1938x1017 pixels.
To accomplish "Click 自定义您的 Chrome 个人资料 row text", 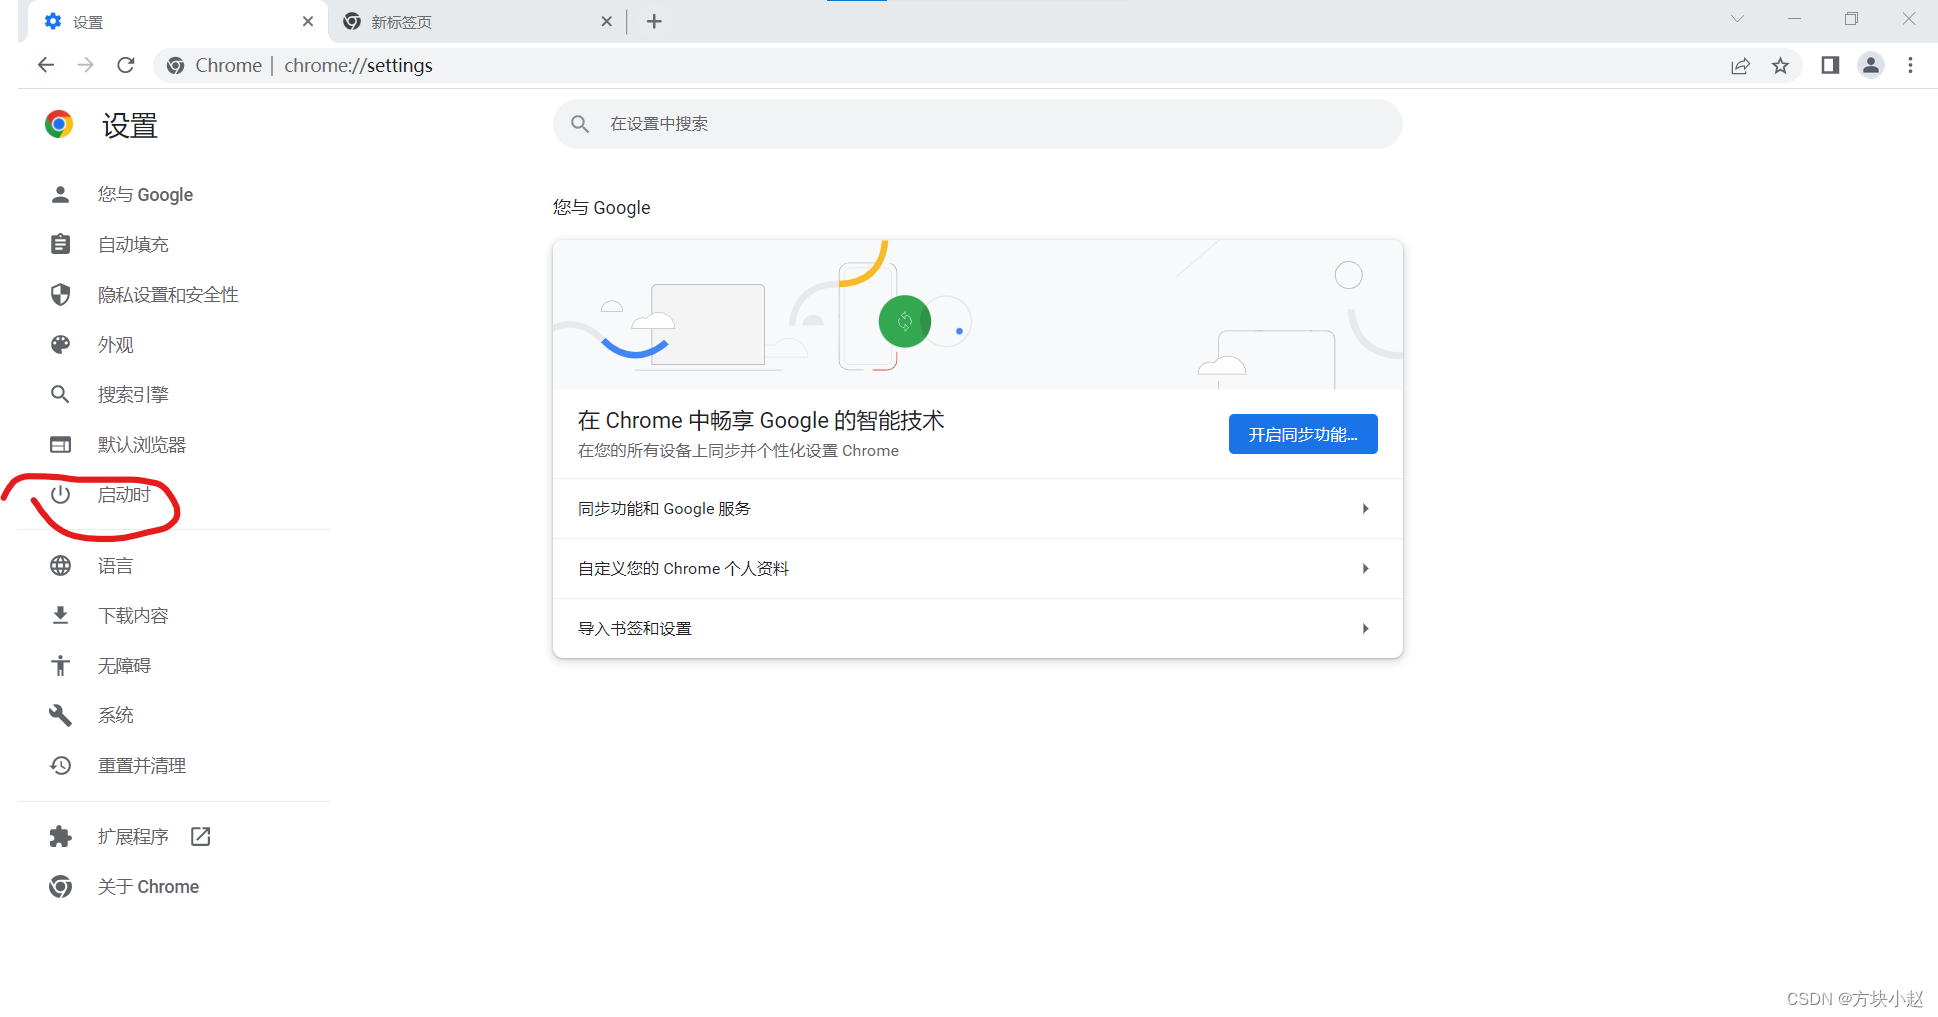I will (x=683, y=568).
